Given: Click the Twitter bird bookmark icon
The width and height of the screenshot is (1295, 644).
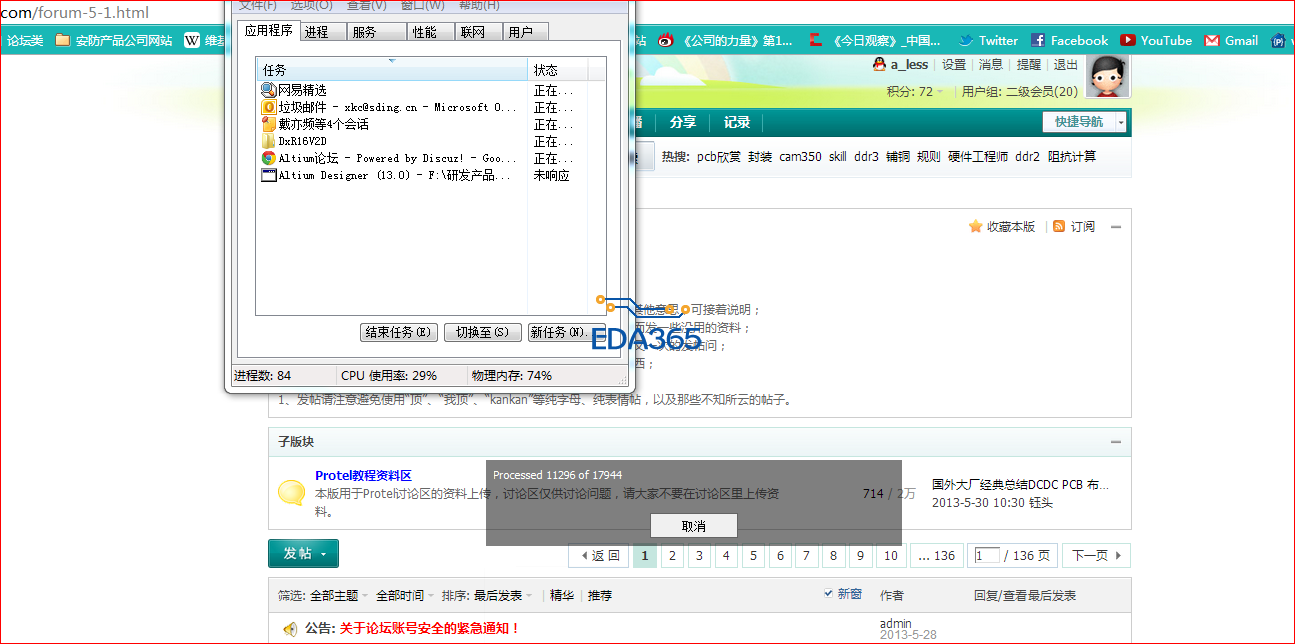Looking at the screenshot, I should 966,41.
